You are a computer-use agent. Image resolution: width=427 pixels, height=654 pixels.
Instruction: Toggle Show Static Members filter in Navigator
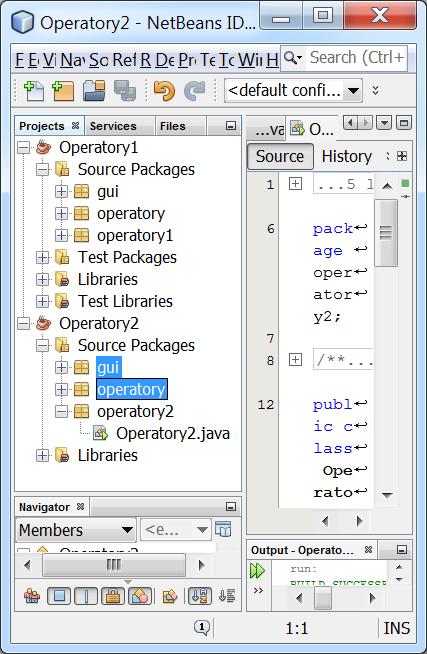[86, 596]
